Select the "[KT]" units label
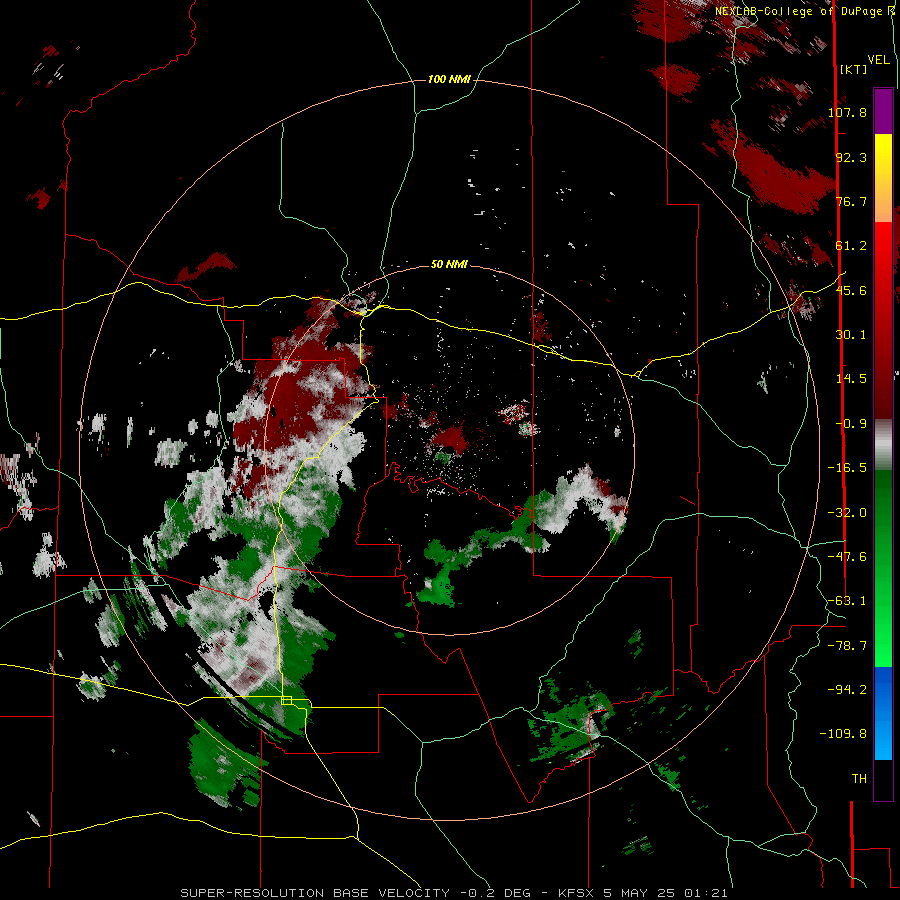The height and width of the screenshot is (900, 900). pos(854,69)
